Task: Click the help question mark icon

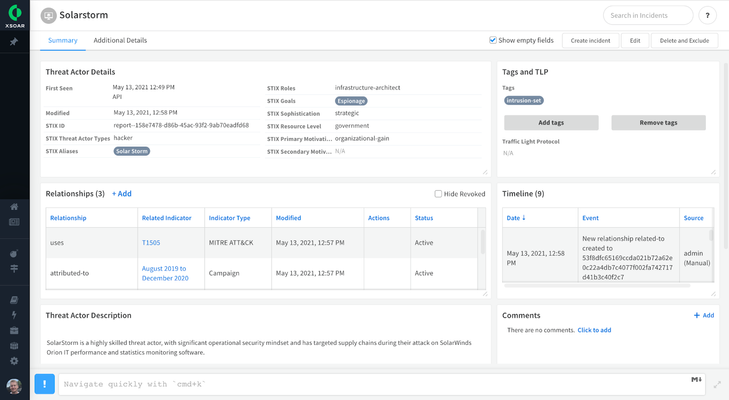Action: click(708, 16)
